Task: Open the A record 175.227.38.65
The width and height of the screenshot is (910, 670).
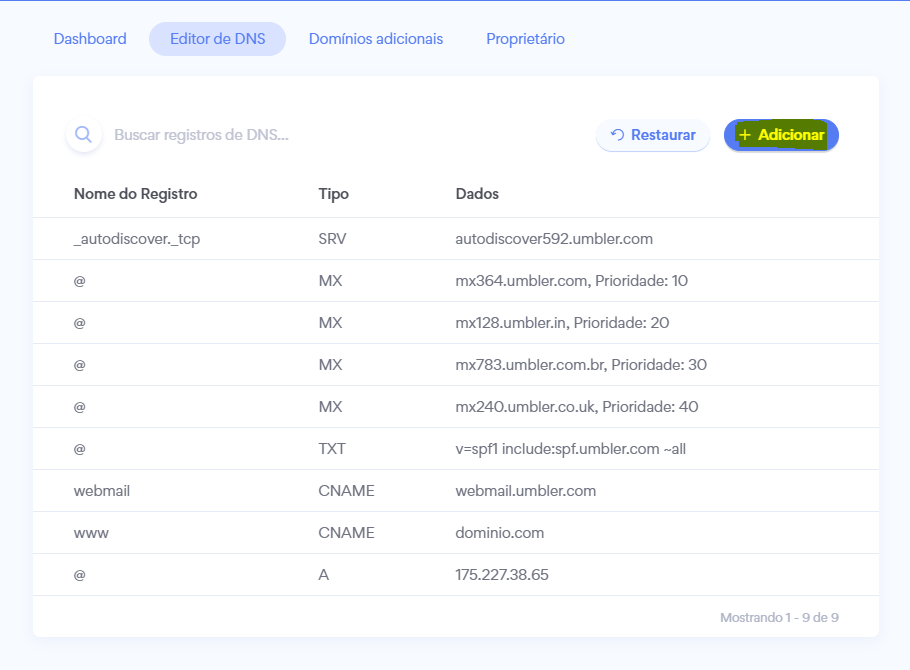Action: [455, 575]
